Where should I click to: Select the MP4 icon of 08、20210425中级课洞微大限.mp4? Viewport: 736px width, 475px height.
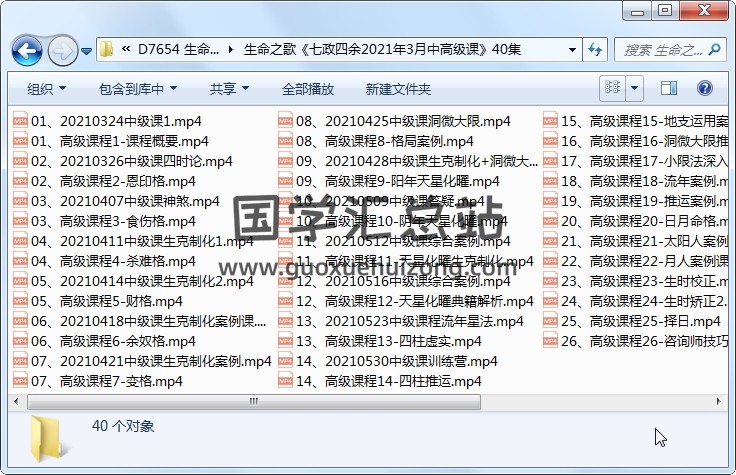click(x=285, y=121)
